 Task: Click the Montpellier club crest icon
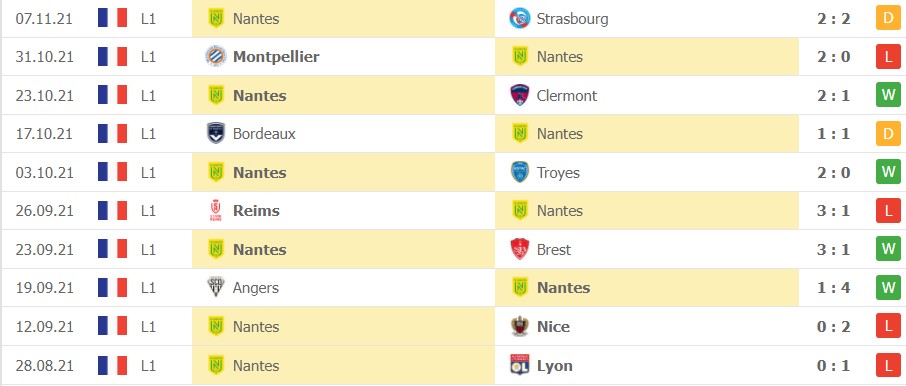click(216, 57)
